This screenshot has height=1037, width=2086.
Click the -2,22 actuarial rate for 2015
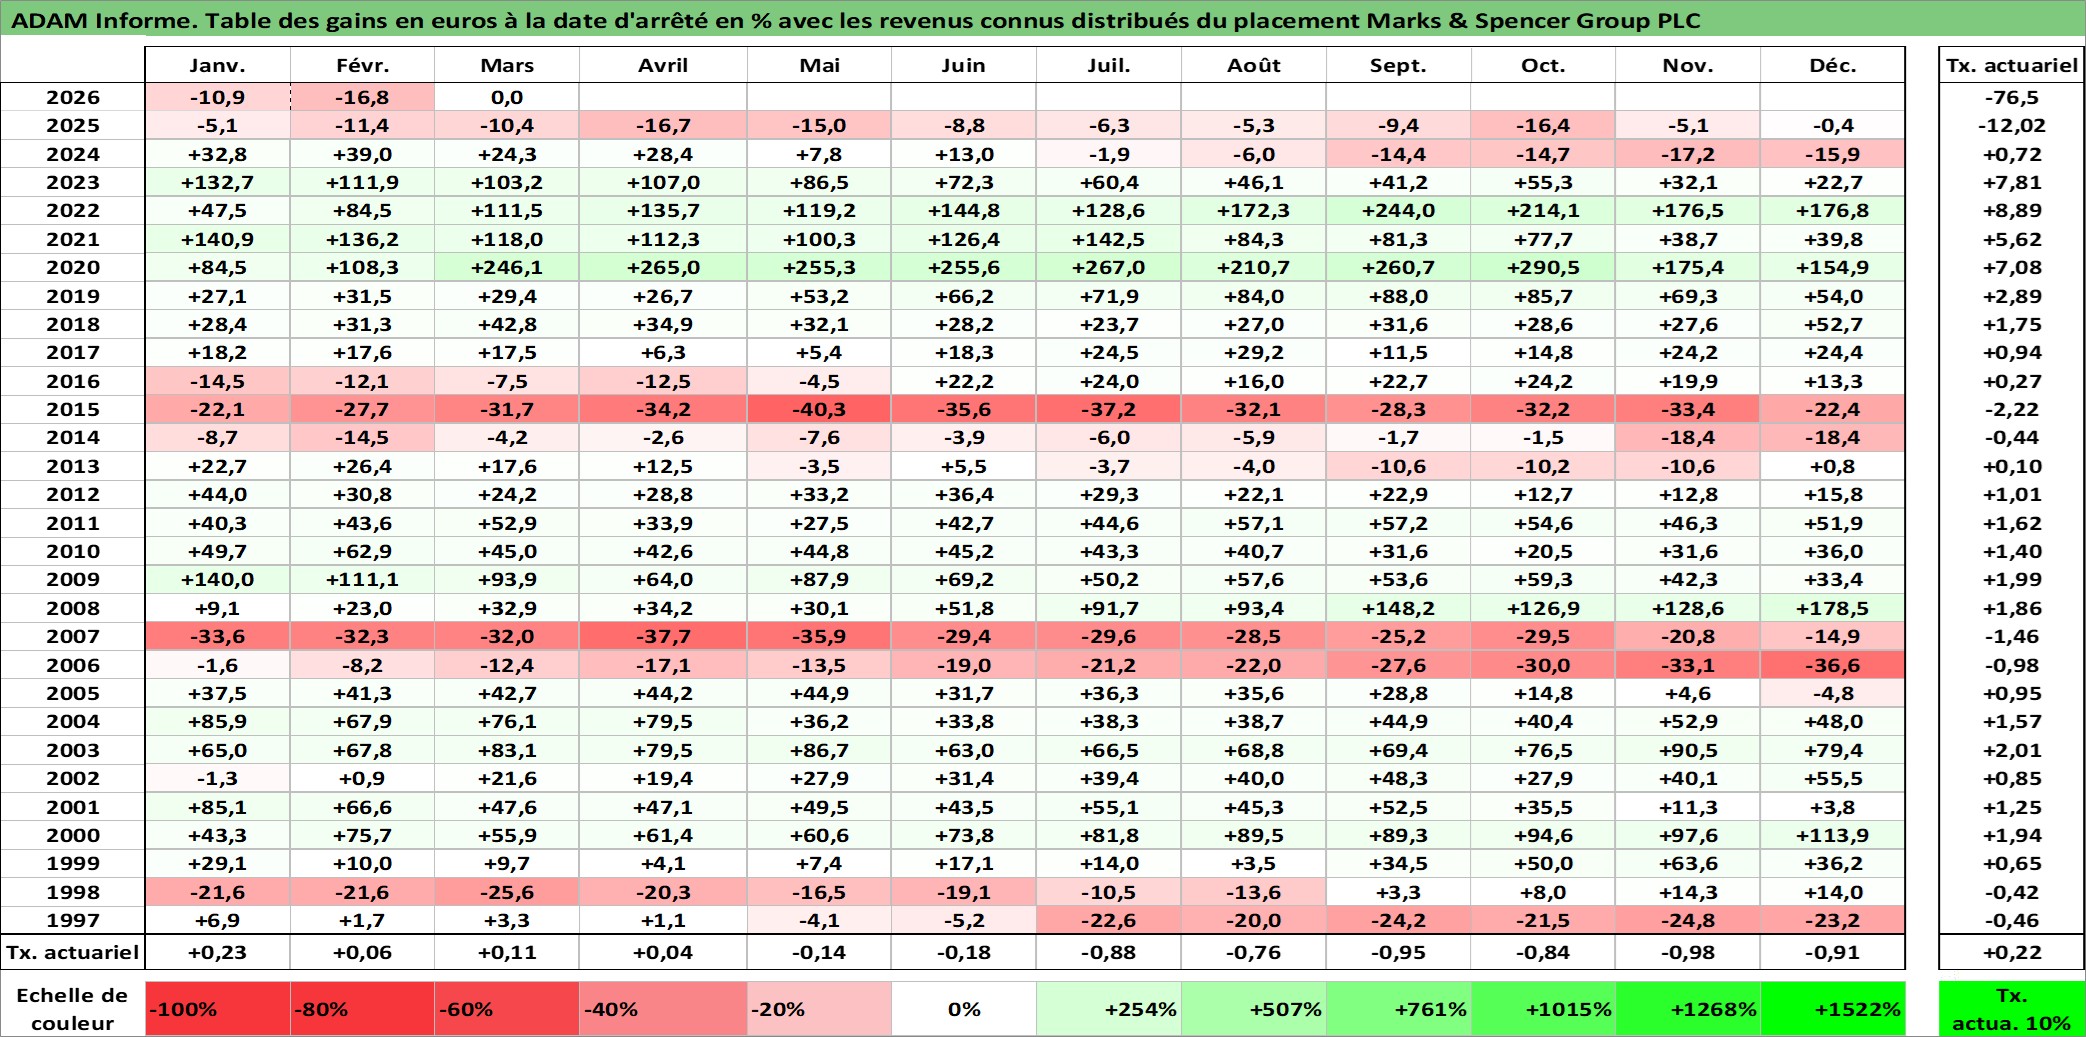[x=2011, y=409]
